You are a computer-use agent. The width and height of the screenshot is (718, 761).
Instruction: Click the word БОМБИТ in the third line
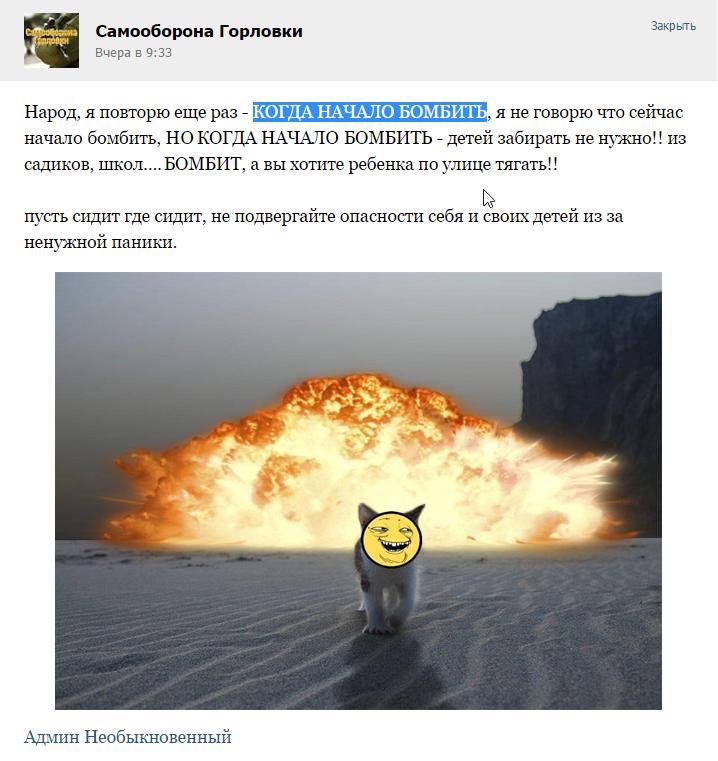click(202, 165)
